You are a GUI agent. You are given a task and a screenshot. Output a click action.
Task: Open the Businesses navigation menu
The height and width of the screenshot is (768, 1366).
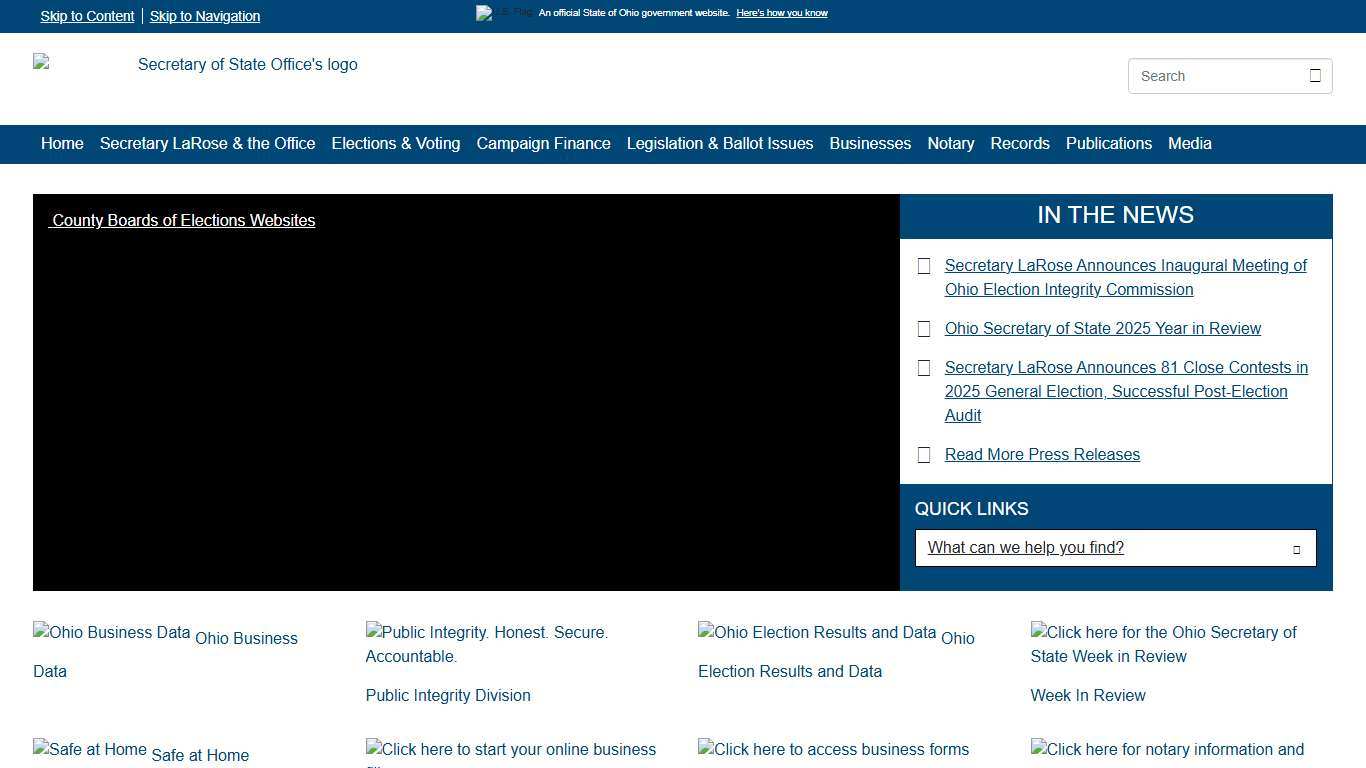[x=869, y=143]
